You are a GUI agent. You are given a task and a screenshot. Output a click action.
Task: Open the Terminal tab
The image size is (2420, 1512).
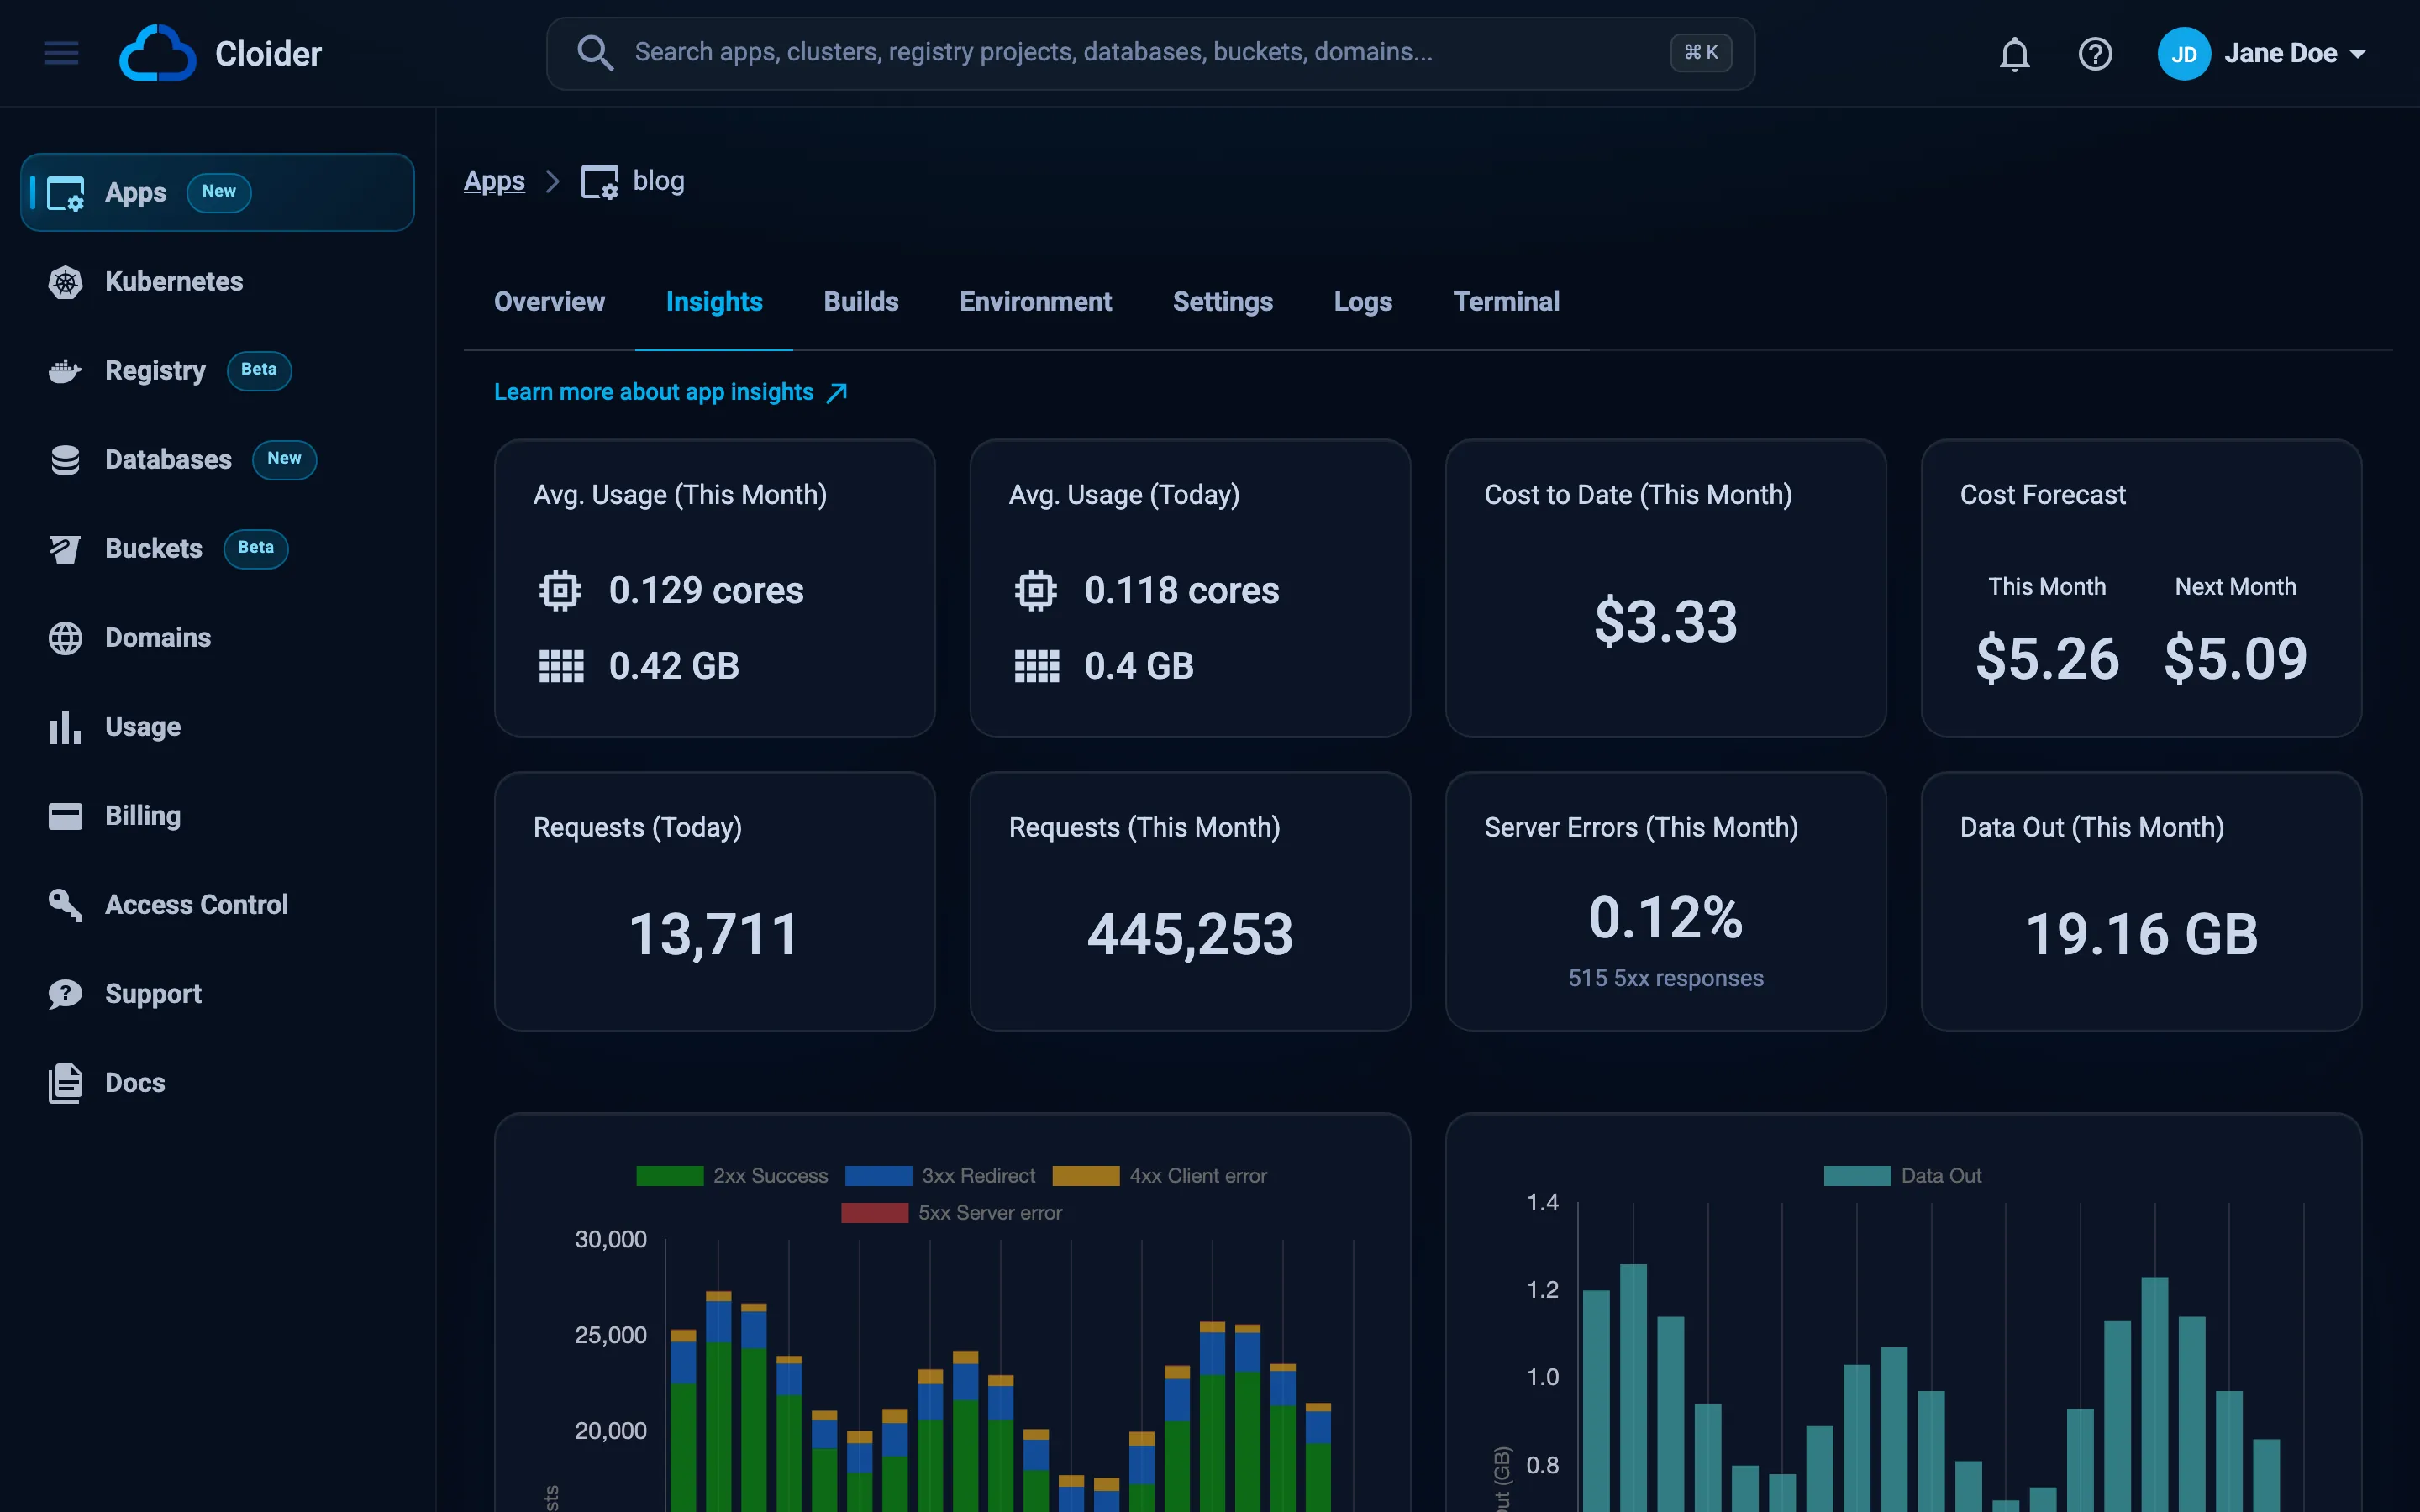pos(1505,302)
